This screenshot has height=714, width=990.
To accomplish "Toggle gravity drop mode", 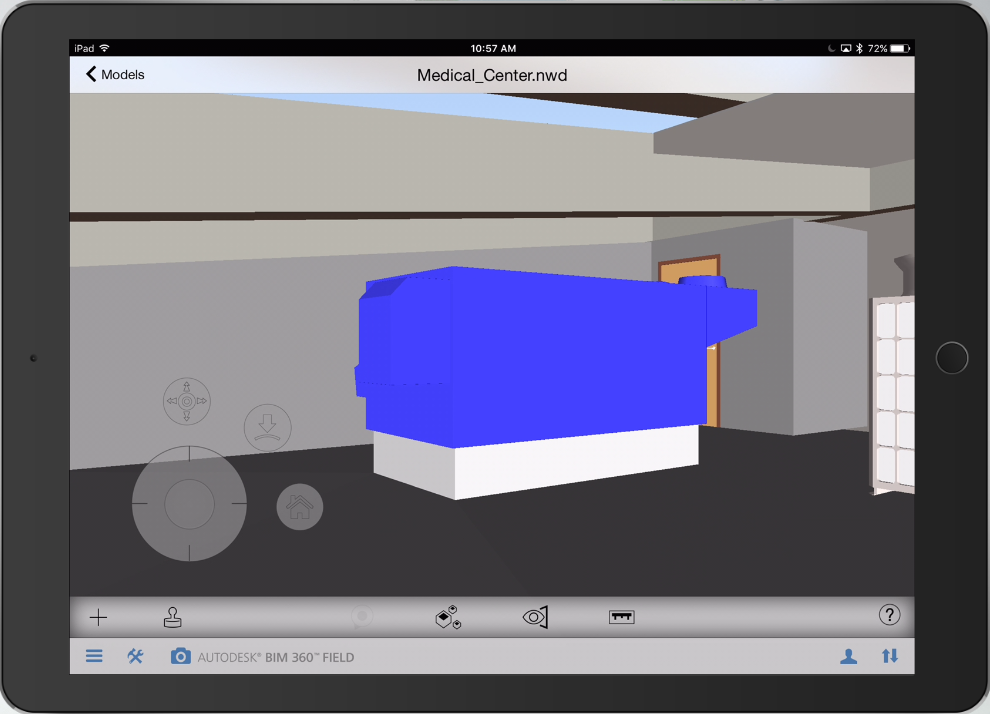I will (x=267, y=427).
